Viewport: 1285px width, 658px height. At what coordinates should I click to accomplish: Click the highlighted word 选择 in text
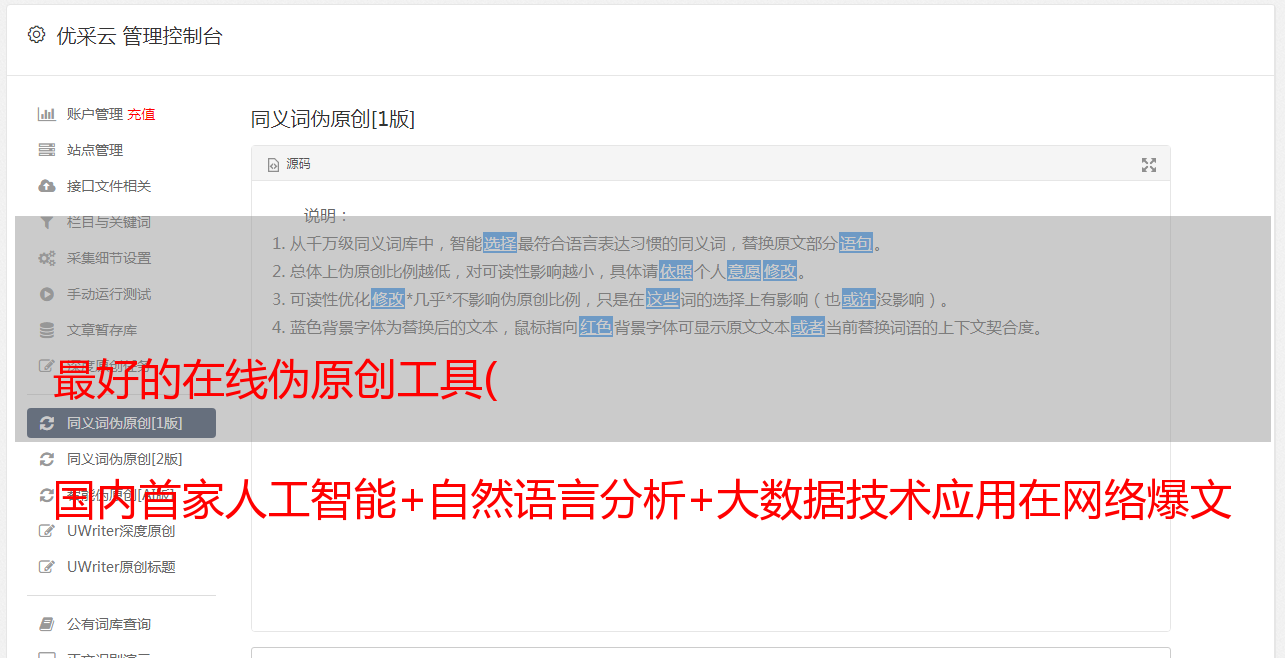click(500, 243)
